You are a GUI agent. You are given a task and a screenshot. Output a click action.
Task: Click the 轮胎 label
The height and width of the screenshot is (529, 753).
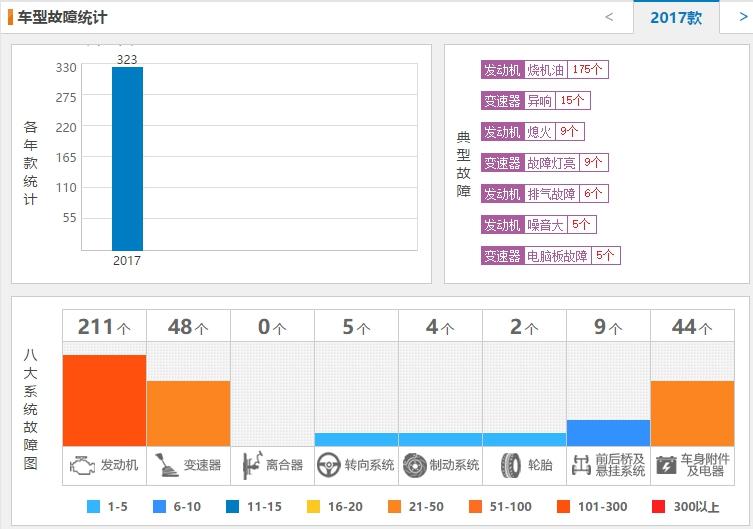point(540,465)
